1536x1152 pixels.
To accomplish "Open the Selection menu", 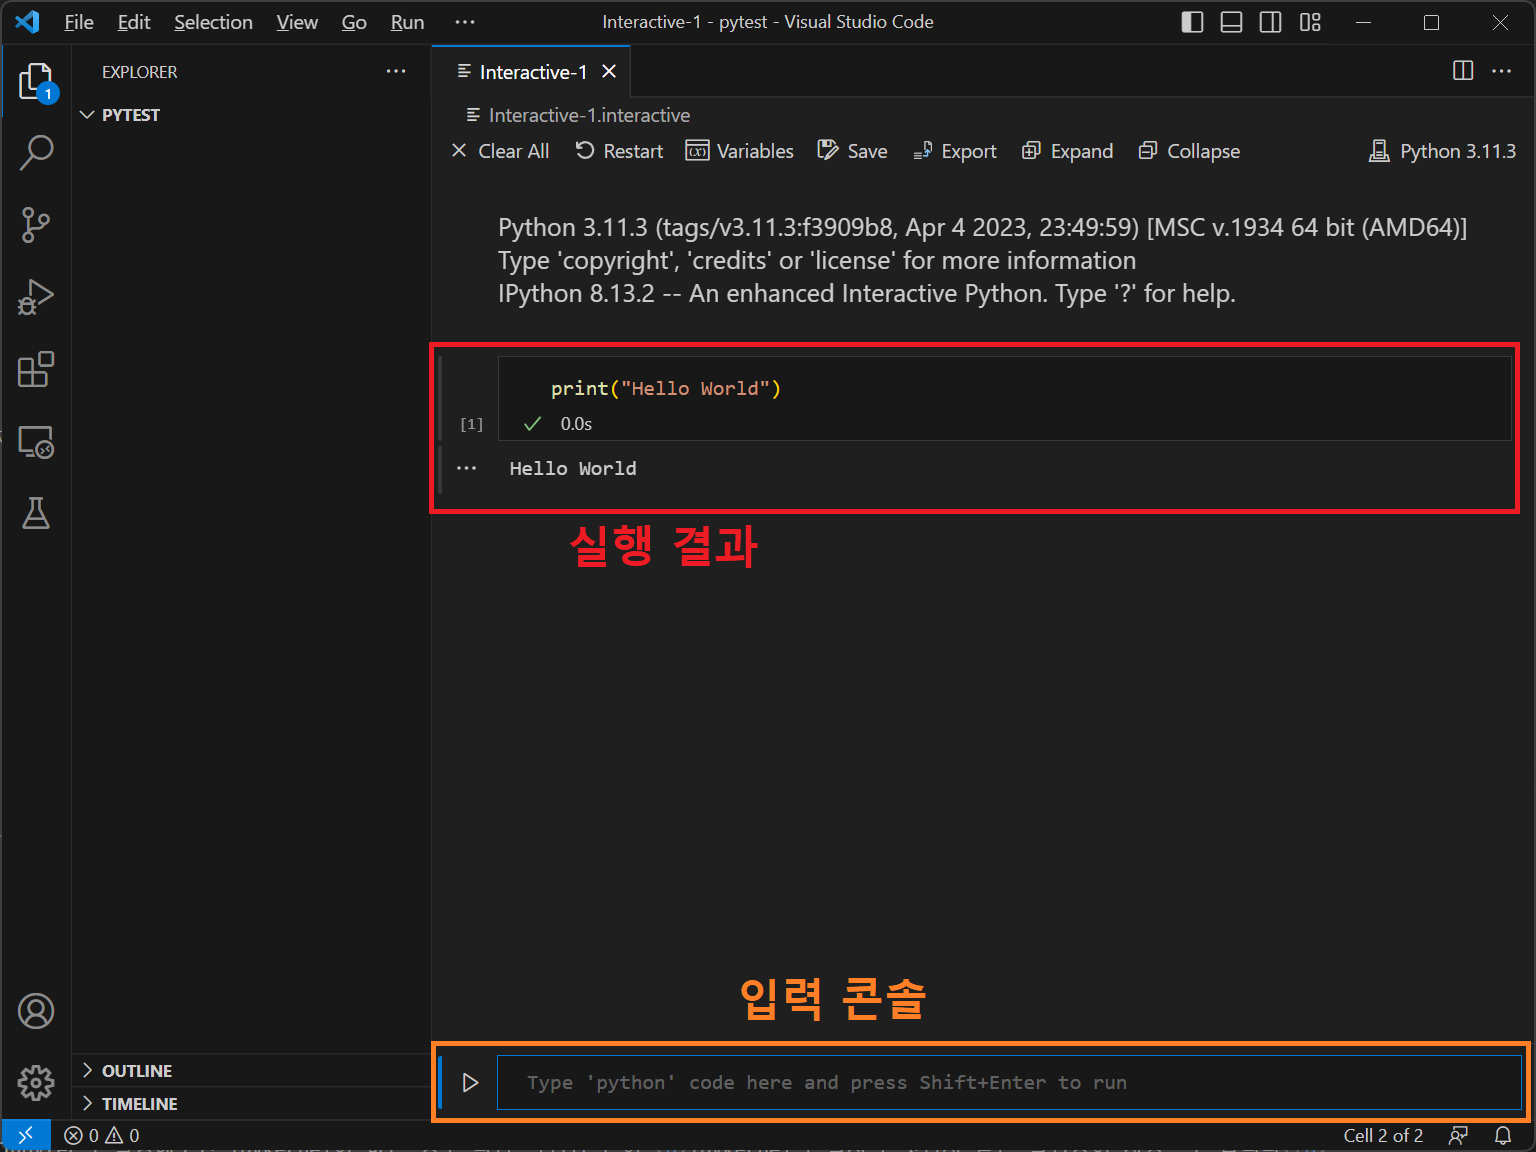I will coord(213,22).
